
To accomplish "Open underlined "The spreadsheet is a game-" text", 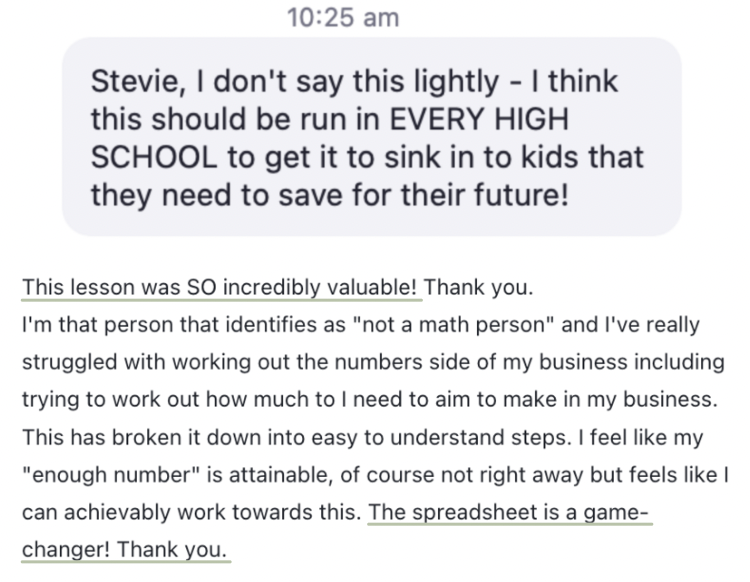I will [x=509, y=512].
